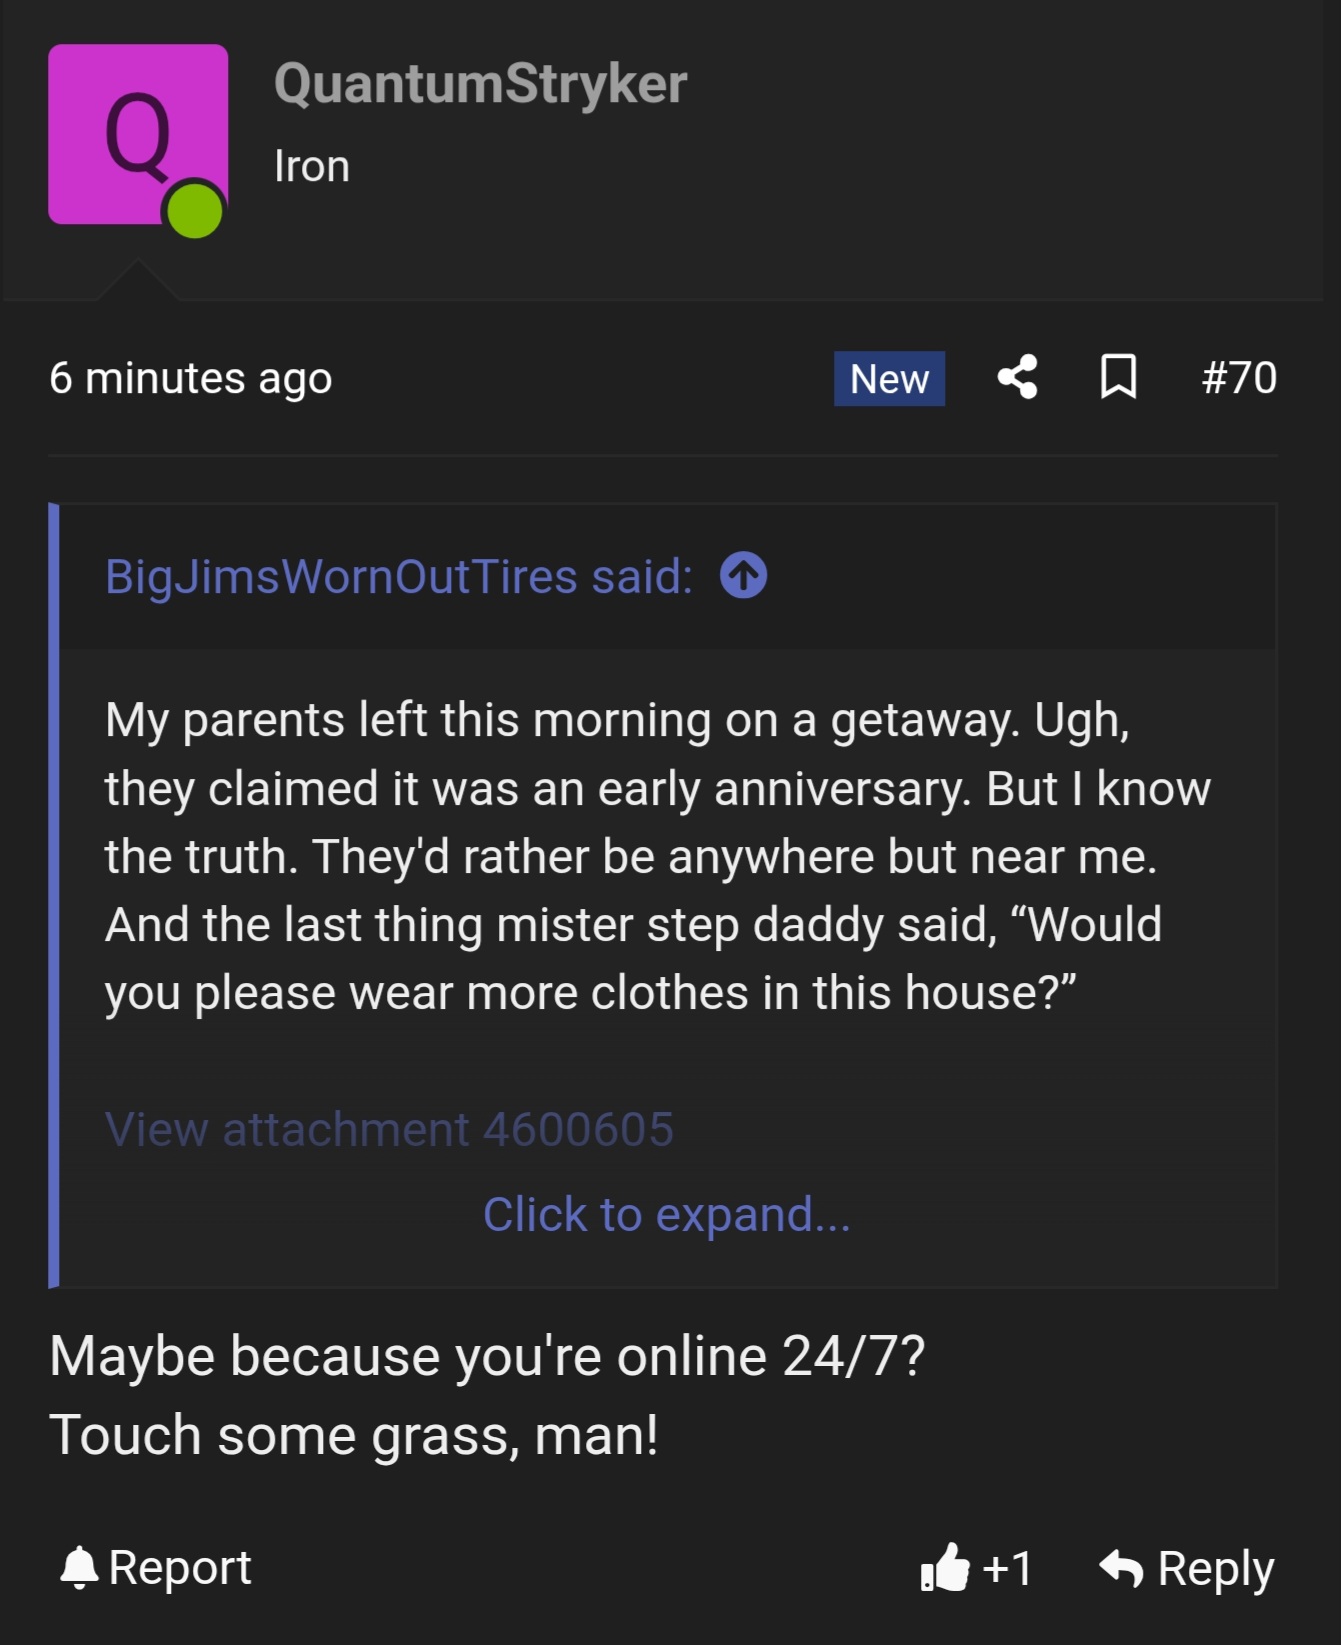Click the 6 minutes ago timestamp
This screenshot has width=1341, height=1645.
(190, 378)
